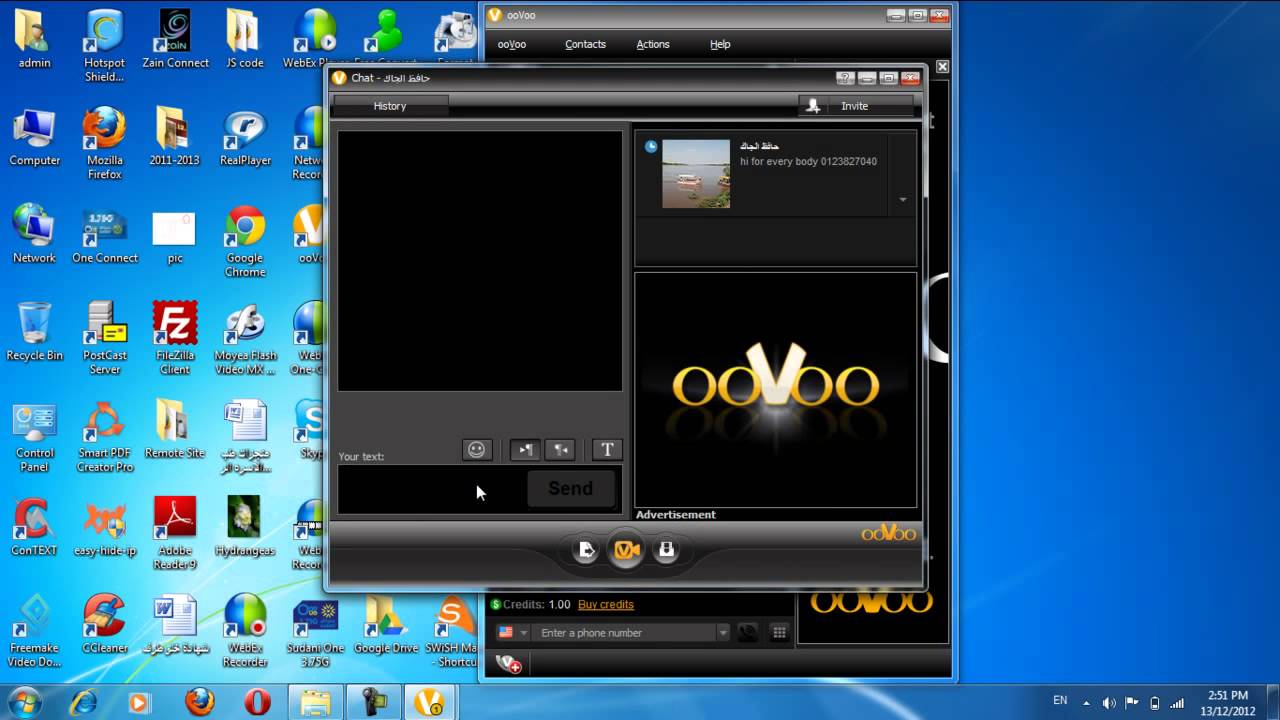Click the button right of the video call icon

point(667,550)
